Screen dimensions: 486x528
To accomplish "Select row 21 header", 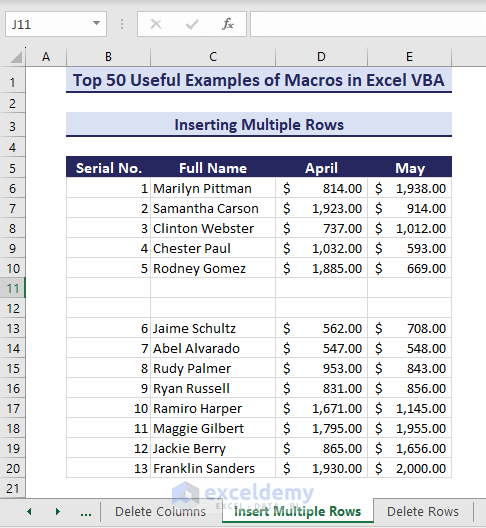I will (12, 488).
